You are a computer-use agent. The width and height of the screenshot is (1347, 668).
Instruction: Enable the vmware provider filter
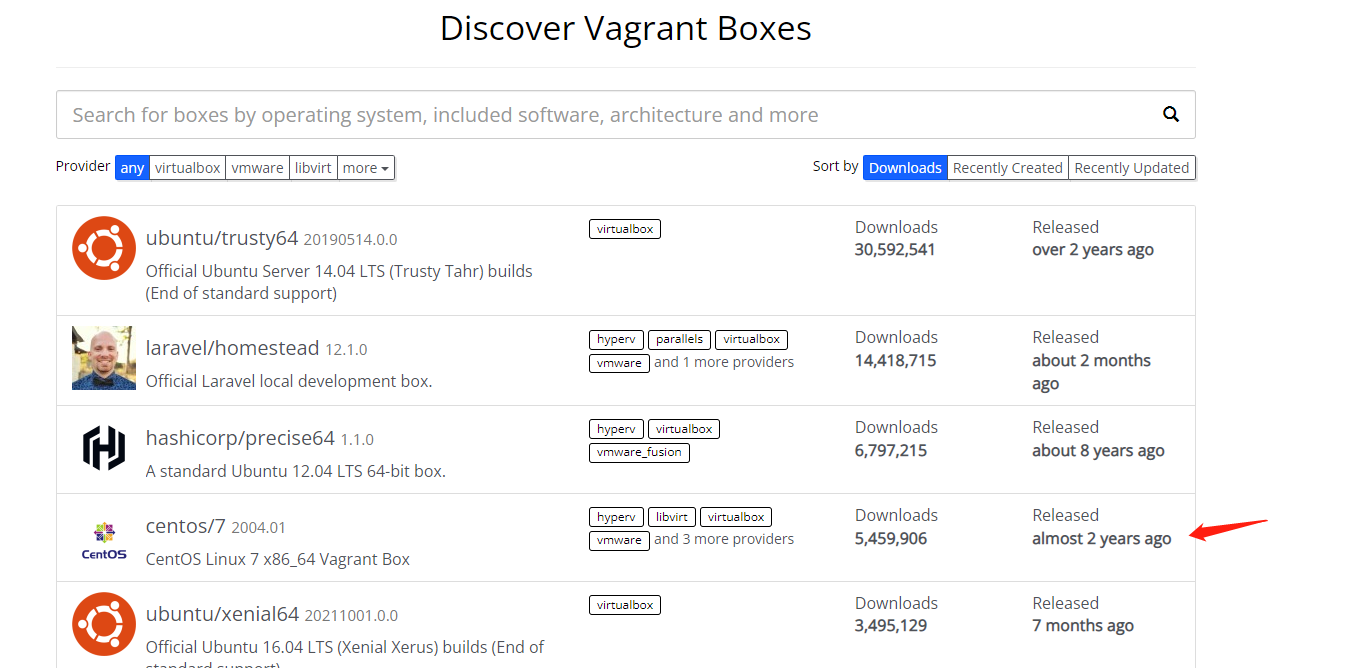tap(257, 167)
